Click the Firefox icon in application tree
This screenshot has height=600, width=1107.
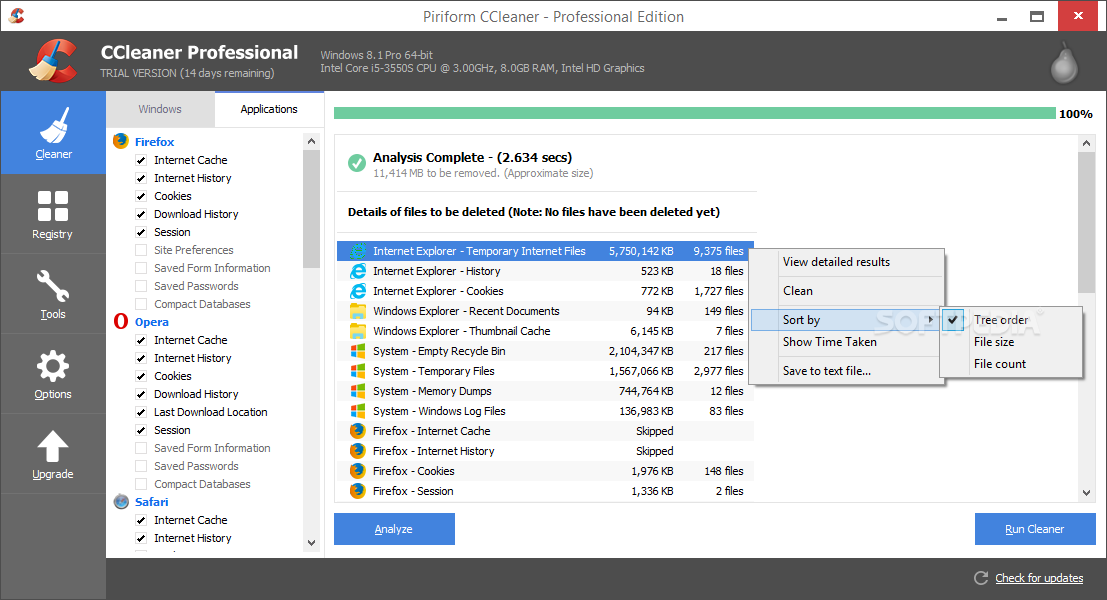click(121, 141)
